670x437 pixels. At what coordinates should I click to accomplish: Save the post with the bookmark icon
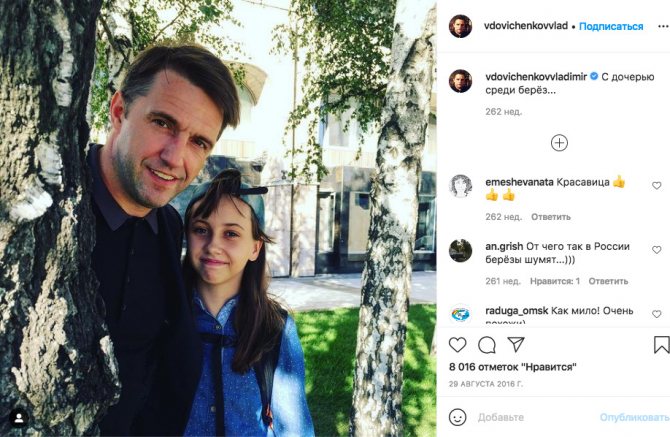click(661, 345)
